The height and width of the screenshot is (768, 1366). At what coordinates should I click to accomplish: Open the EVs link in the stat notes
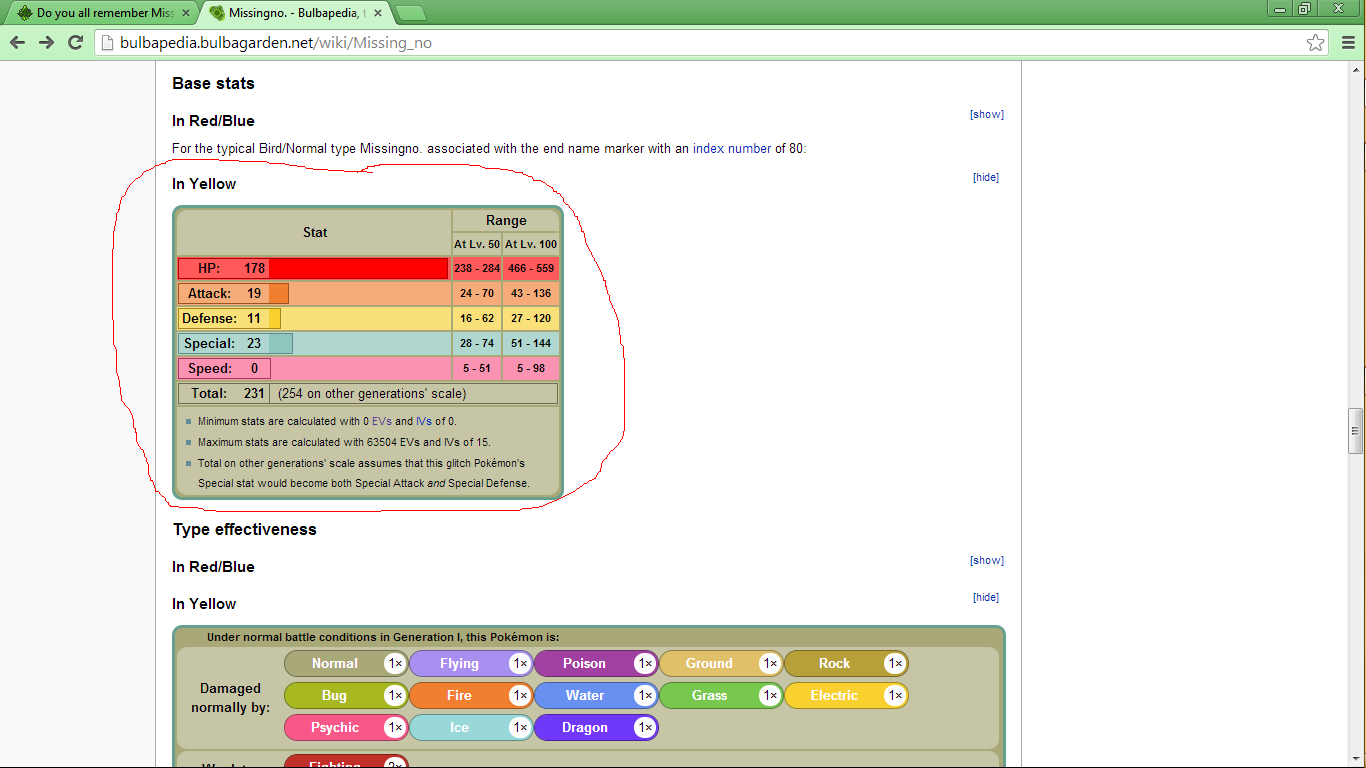pos(382,421)
